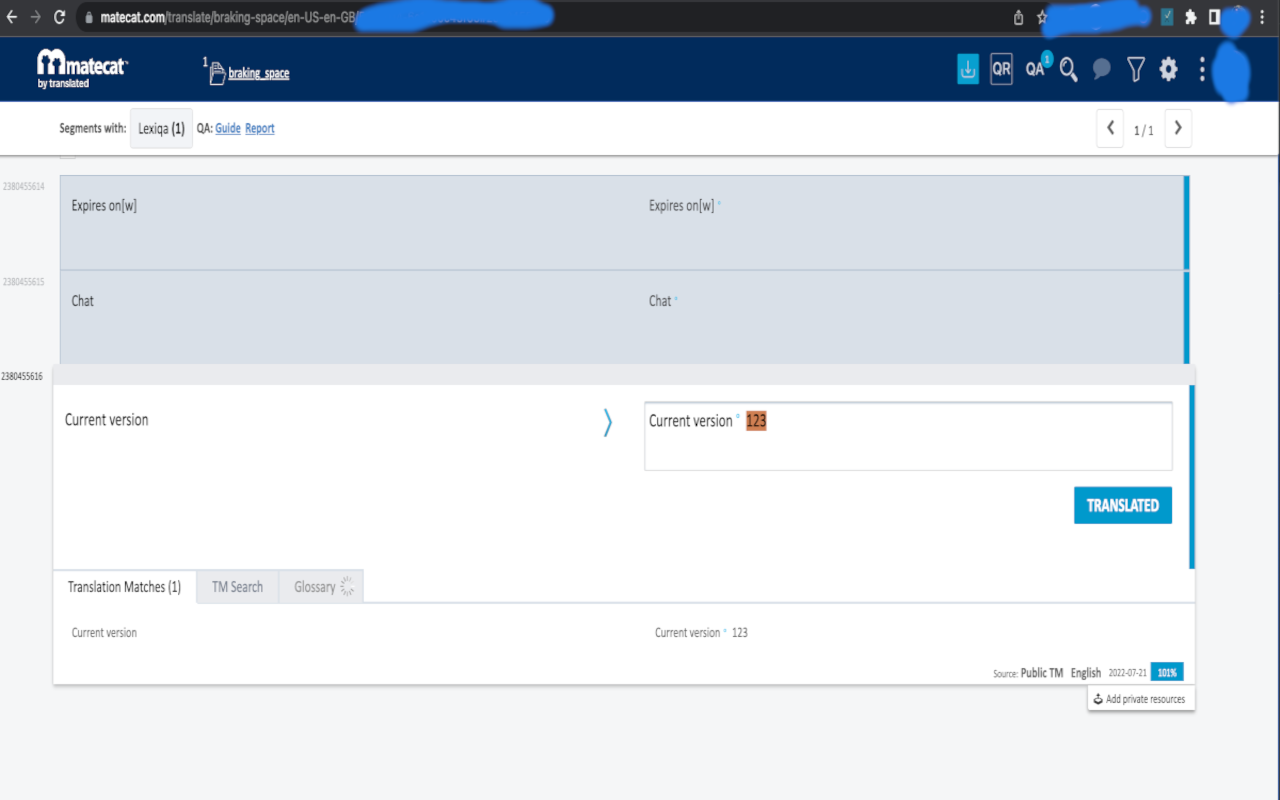Open the Matecat three-dot menu

pos(1202,69)
